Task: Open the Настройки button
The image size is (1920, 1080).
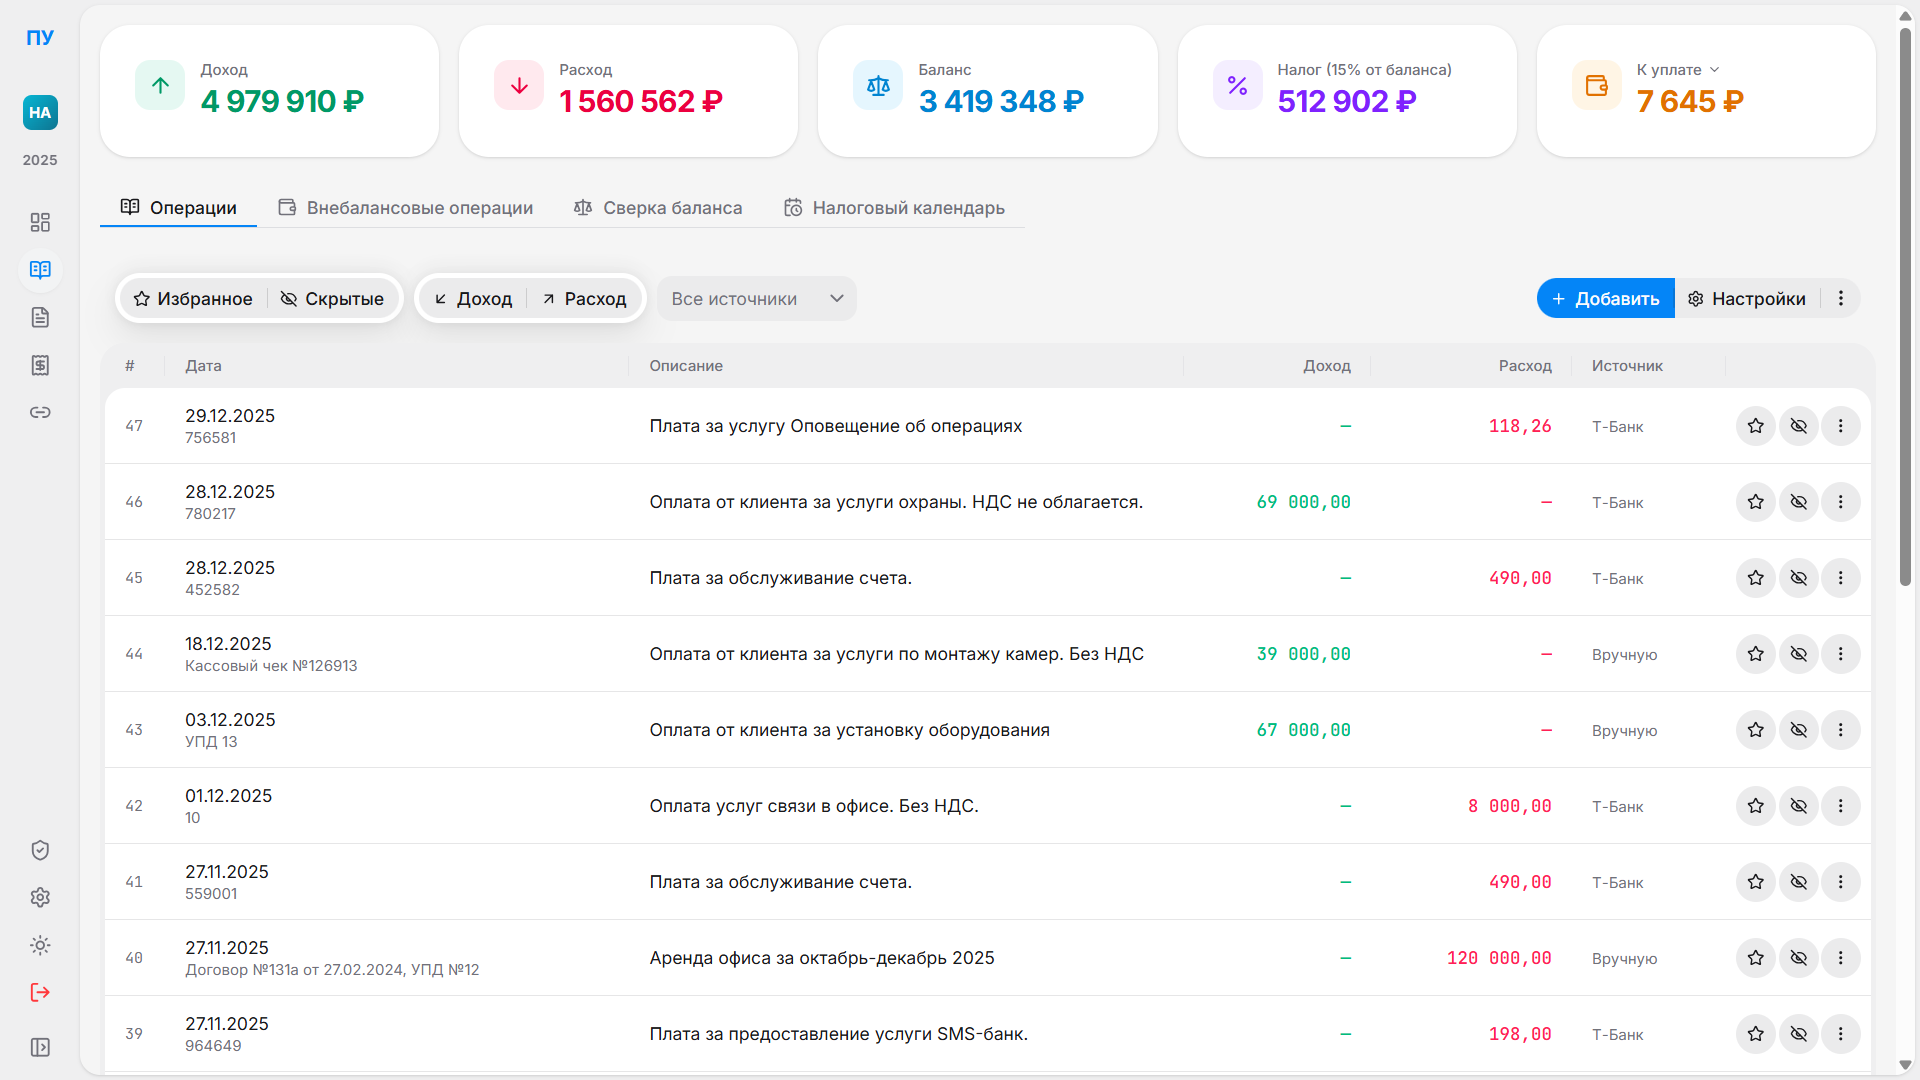Action: click(x=1746, y=299)
